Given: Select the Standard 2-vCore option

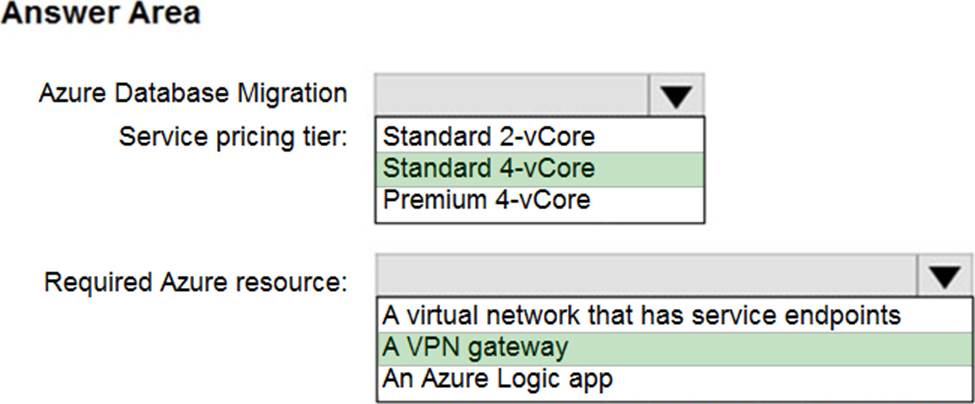Looking at the screenshot, I should [x=489, y=134].
